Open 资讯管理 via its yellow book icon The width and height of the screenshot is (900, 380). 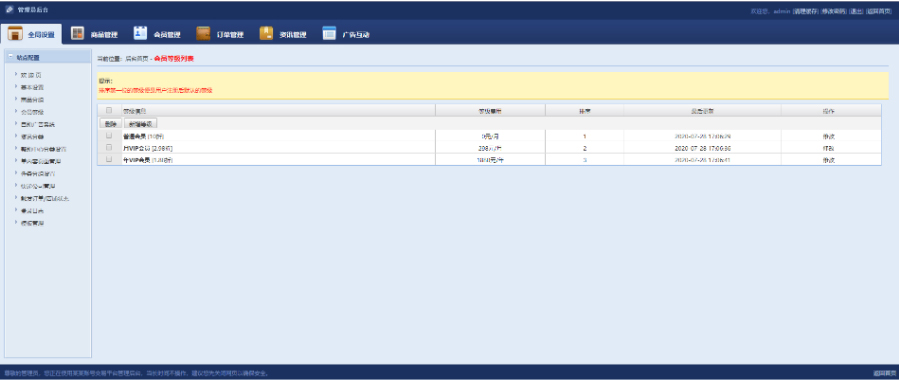tap(266, 33)
